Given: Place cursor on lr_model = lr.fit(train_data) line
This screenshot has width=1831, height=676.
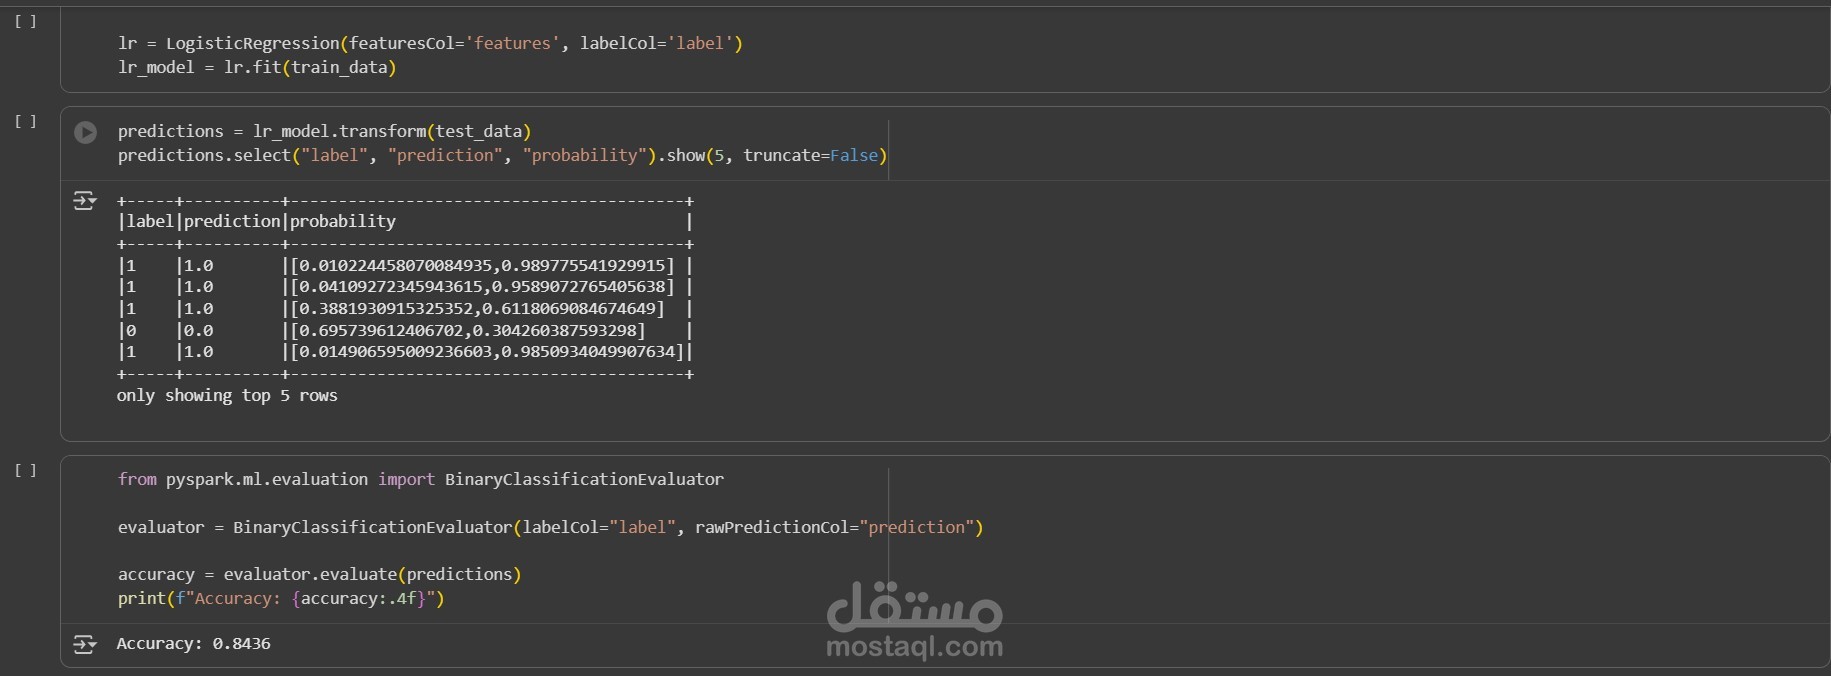Looking at the screenshot, I should pyautogui.click(x=257, y=67).
